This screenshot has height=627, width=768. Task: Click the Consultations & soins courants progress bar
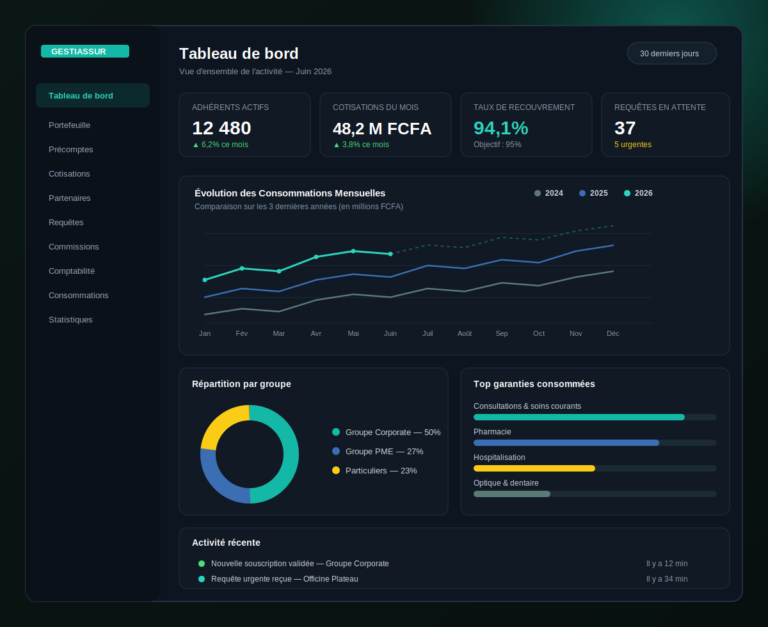pos(595,417)
